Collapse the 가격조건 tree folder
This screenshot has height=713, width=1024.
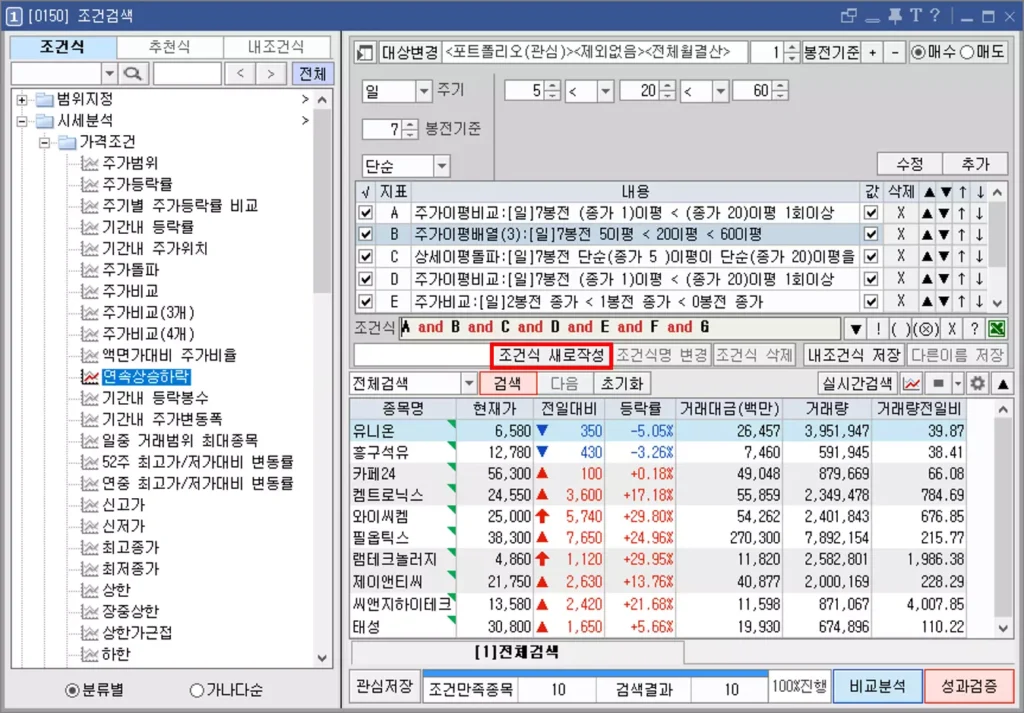[x=44, y=142]
